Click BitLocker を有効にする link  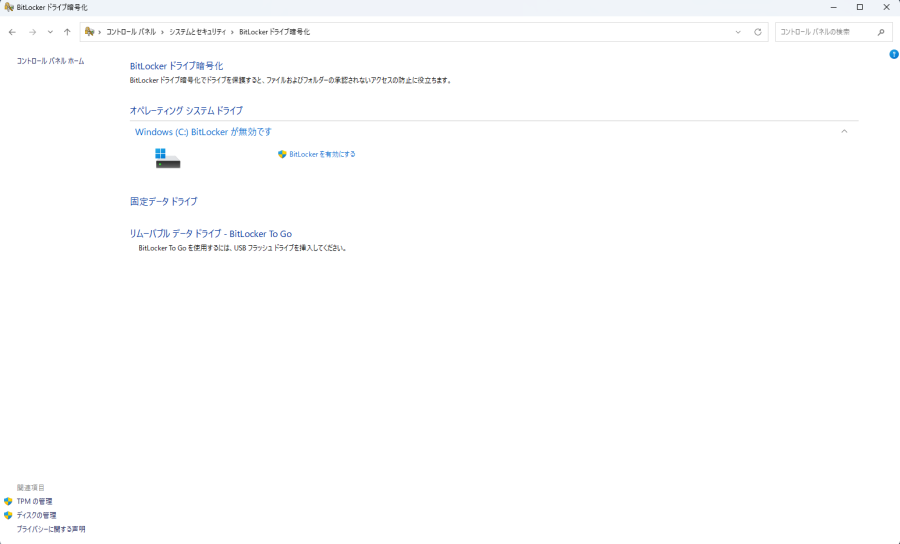(x=322, y=154)
